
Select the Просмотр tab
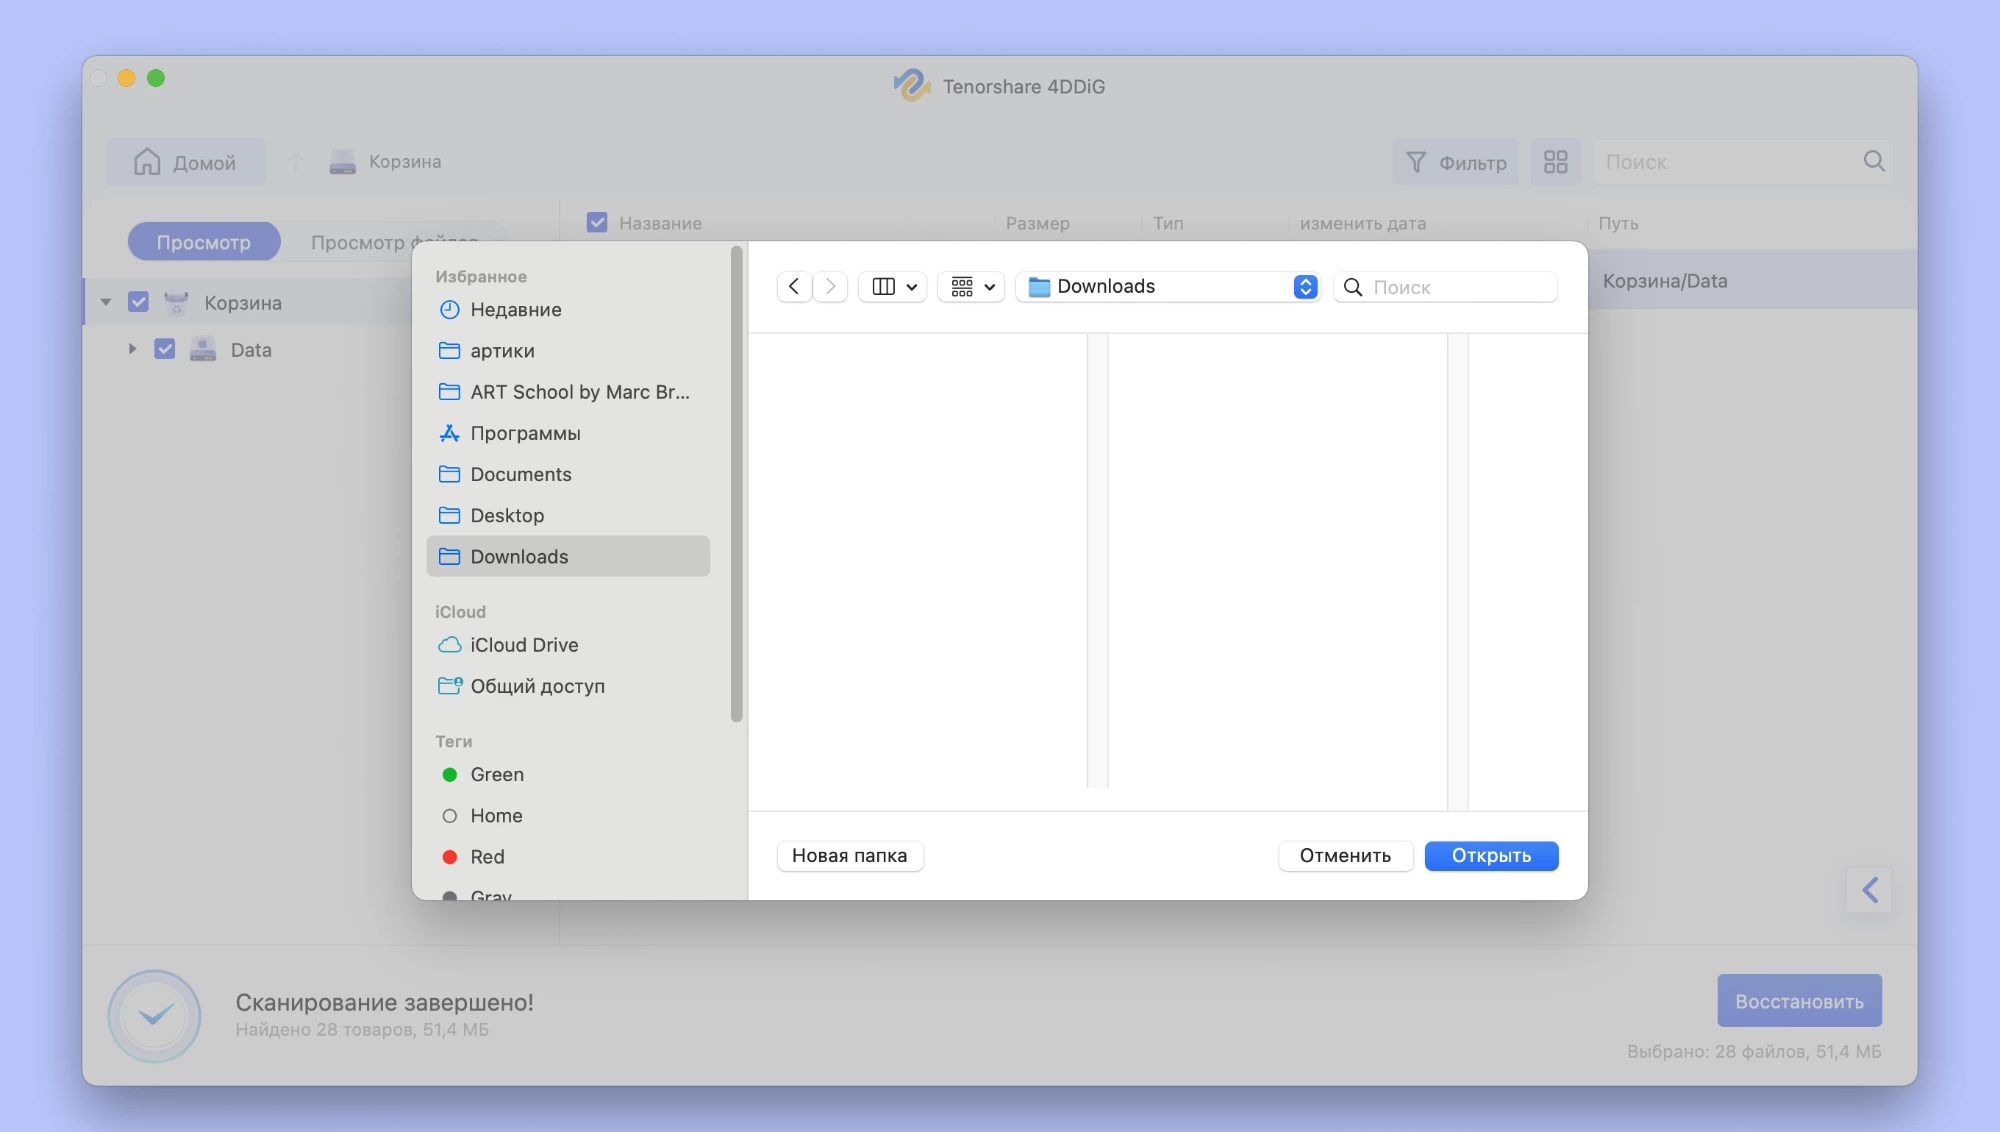[x=203, y=242]
